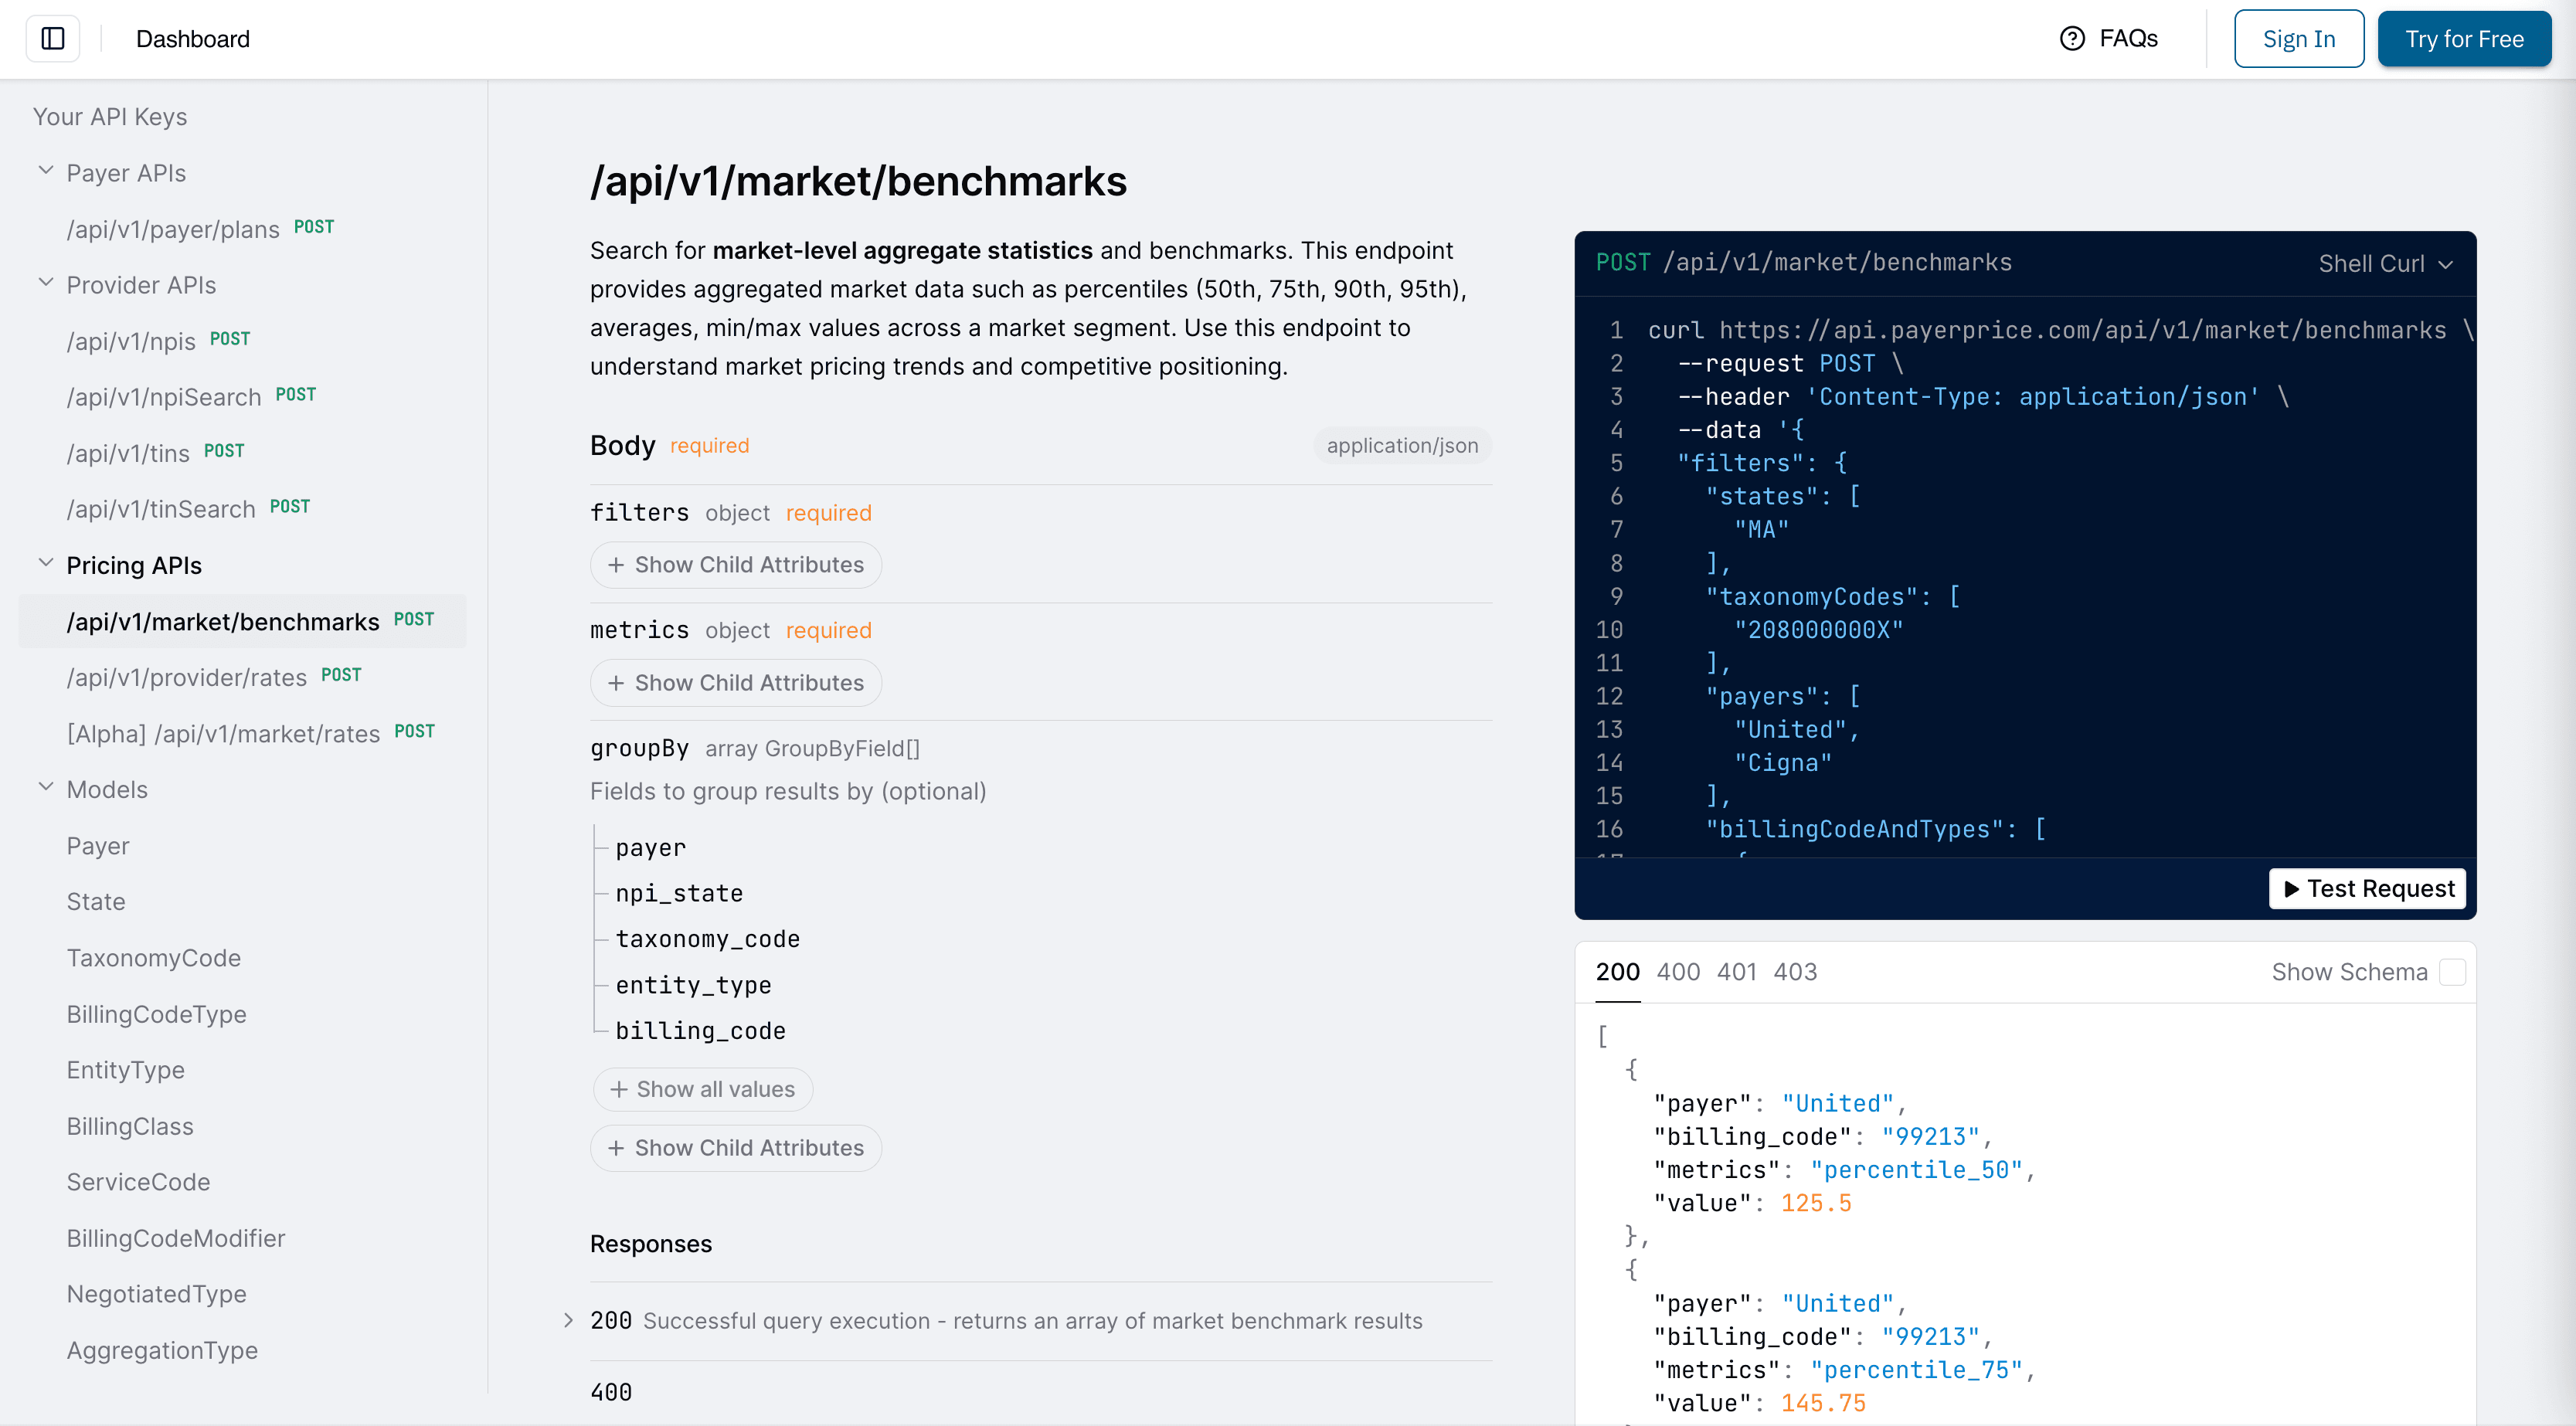Select the /api/v1/payer/plans endpoint

(172, 228)
